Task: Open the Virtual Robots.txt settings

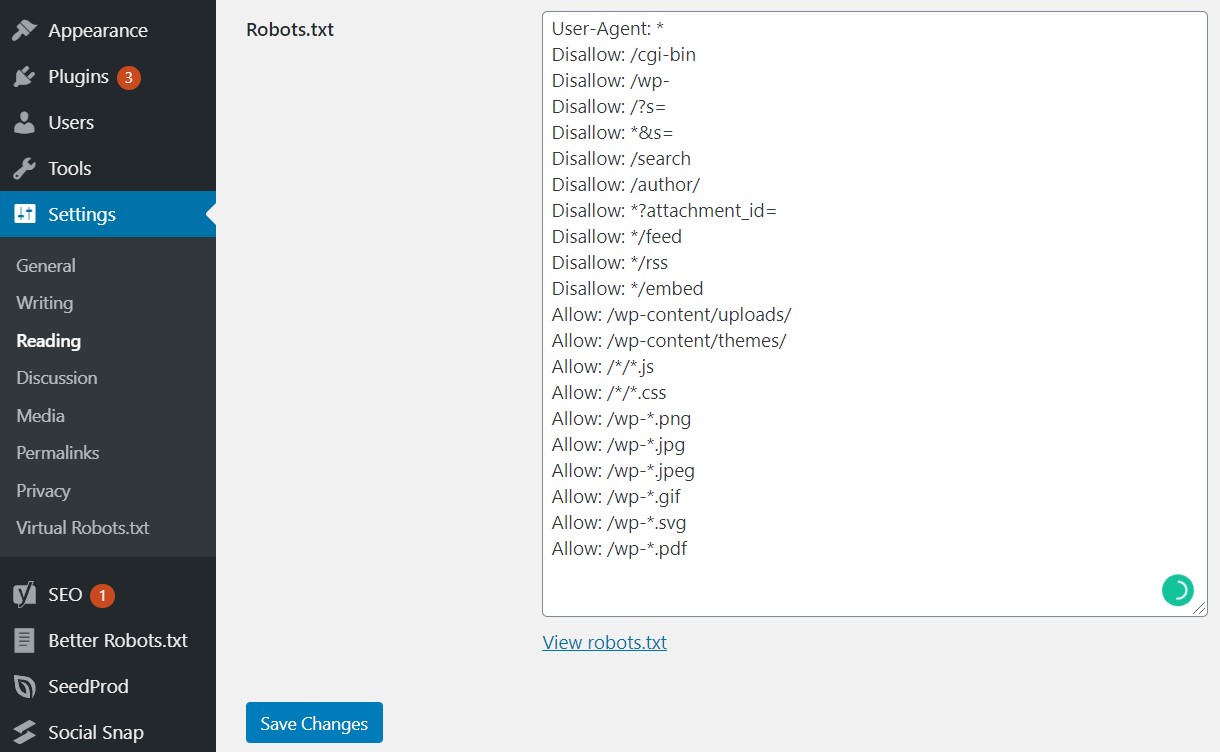Action: tap(81, 527)
